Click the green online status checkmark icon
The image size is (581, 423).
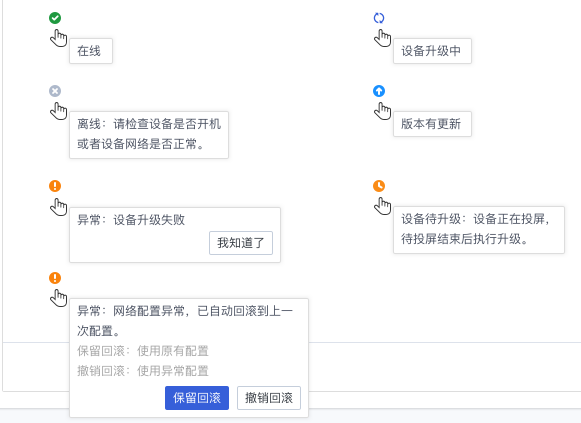(55, 18)
